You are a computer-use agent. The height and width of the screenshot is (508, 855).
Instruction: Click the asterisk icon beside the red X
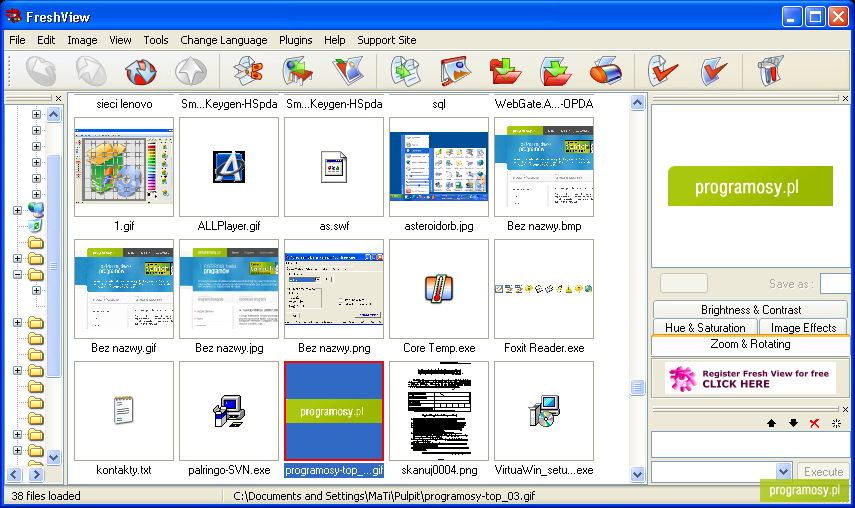(x=836, y=423)
